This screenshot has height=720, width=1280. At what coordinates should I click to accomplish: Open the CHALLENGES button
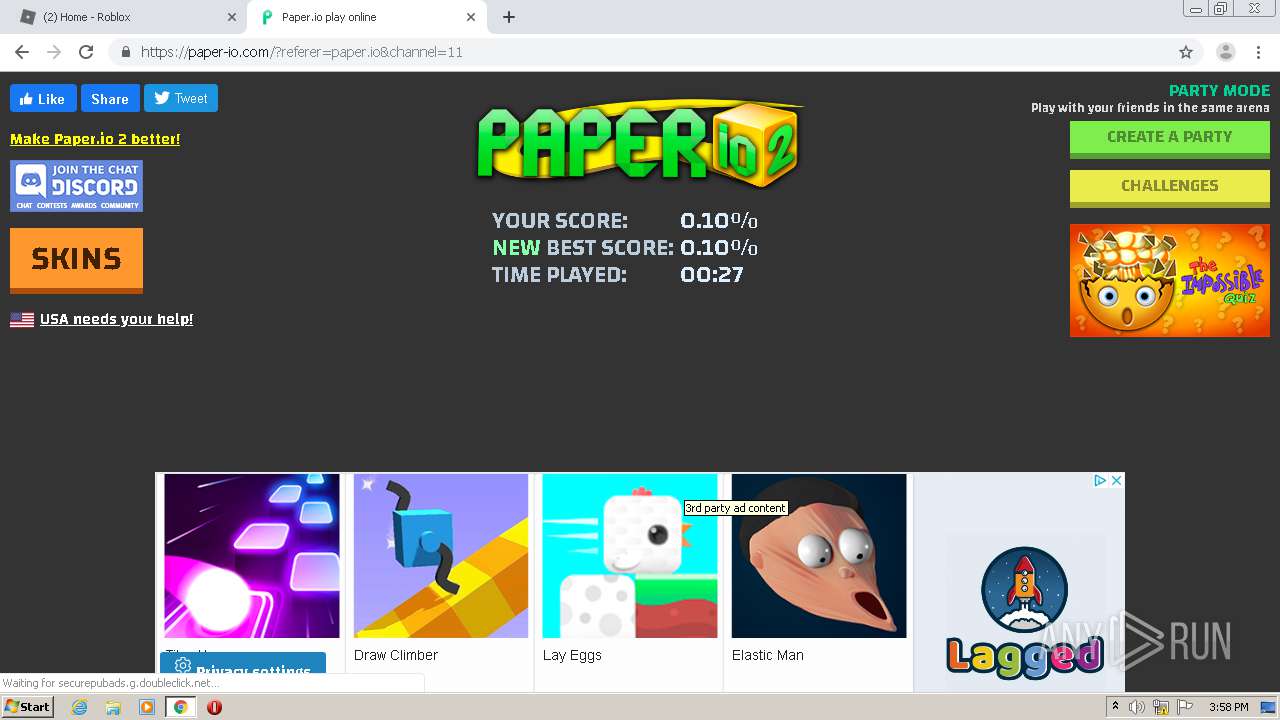pos(1170,188)
